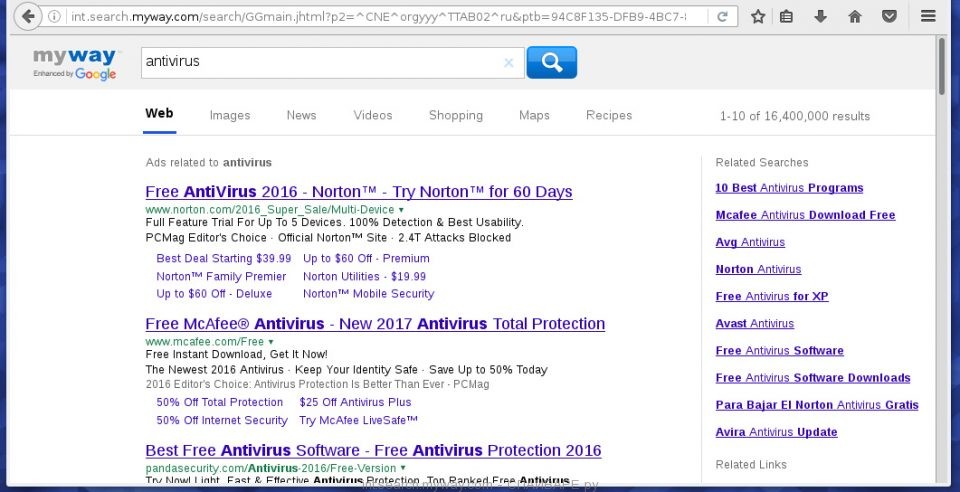Click the myway logo
The image size is (960, 492).
point(74,62)
